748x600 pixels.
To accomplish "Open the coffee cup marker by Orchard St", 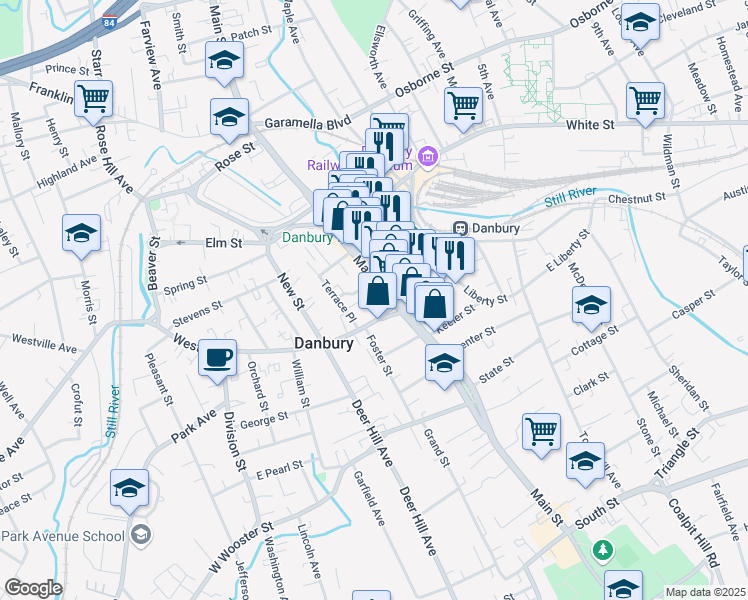I will click(x=217, y=361).
